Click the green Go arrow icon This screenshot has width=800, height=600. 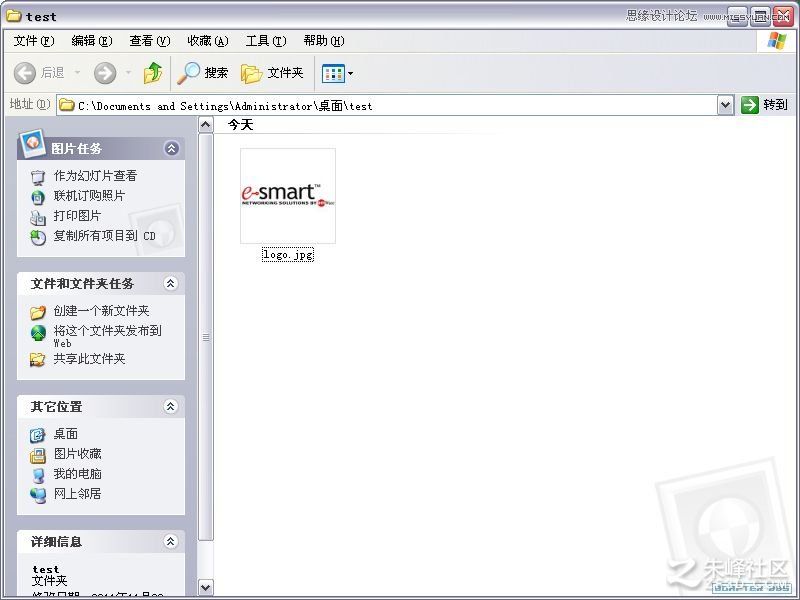749,105
